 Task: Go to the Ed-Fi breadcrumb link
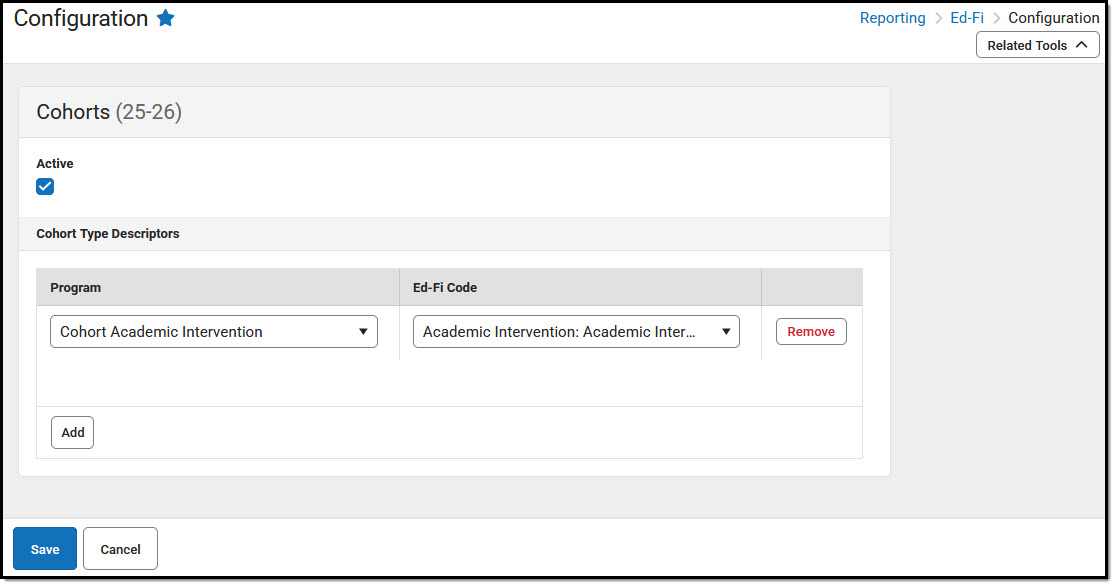point(967,18)
